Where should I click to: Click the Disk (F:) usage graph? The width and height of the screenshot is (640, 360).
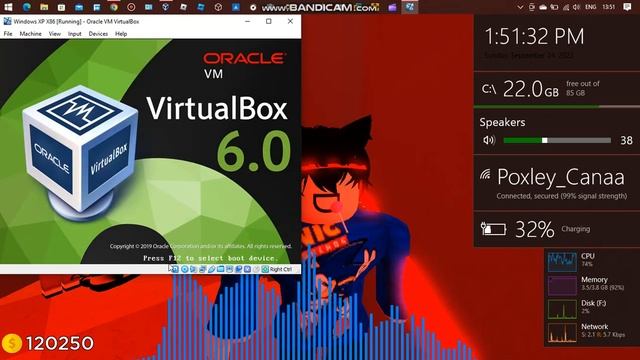(562, 309)
